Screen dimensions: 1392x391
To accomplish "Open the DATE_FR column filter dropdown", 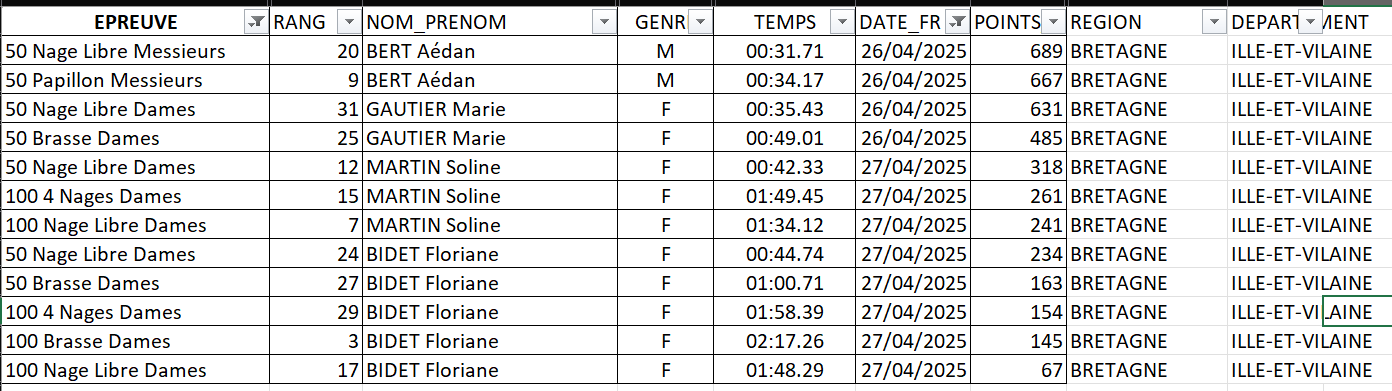I will (x=958, y=22).
